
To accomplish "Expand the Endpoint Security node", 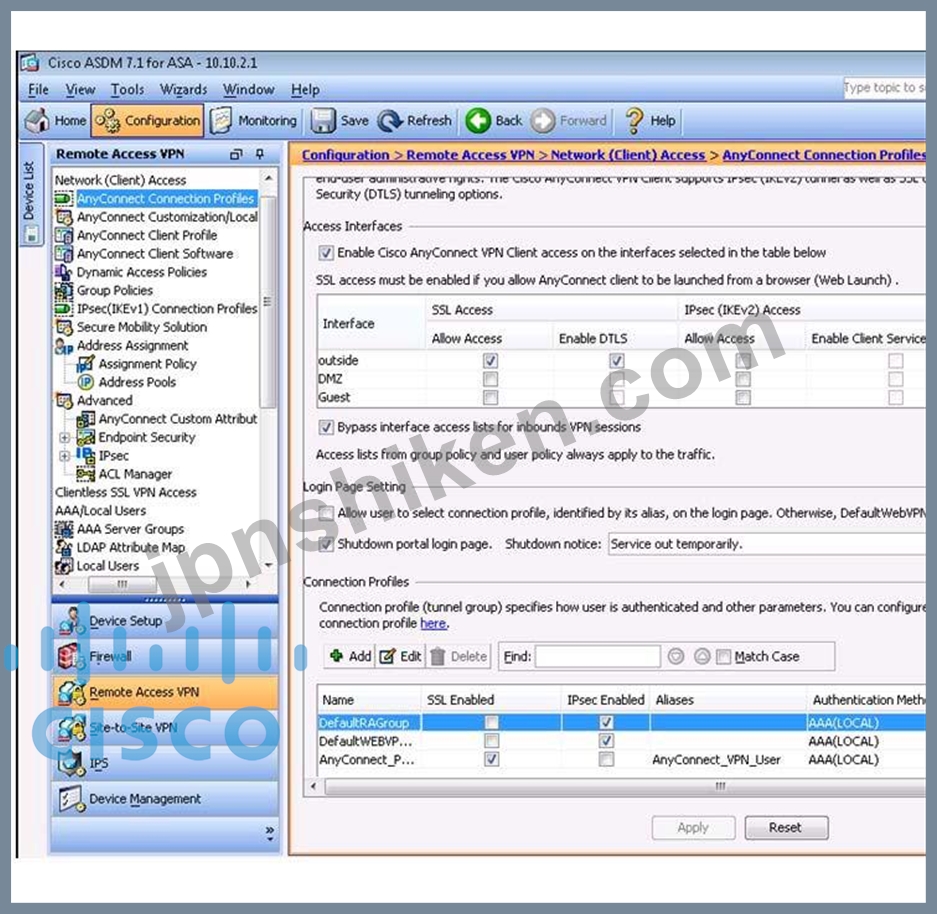I will [x=65, y=438].
